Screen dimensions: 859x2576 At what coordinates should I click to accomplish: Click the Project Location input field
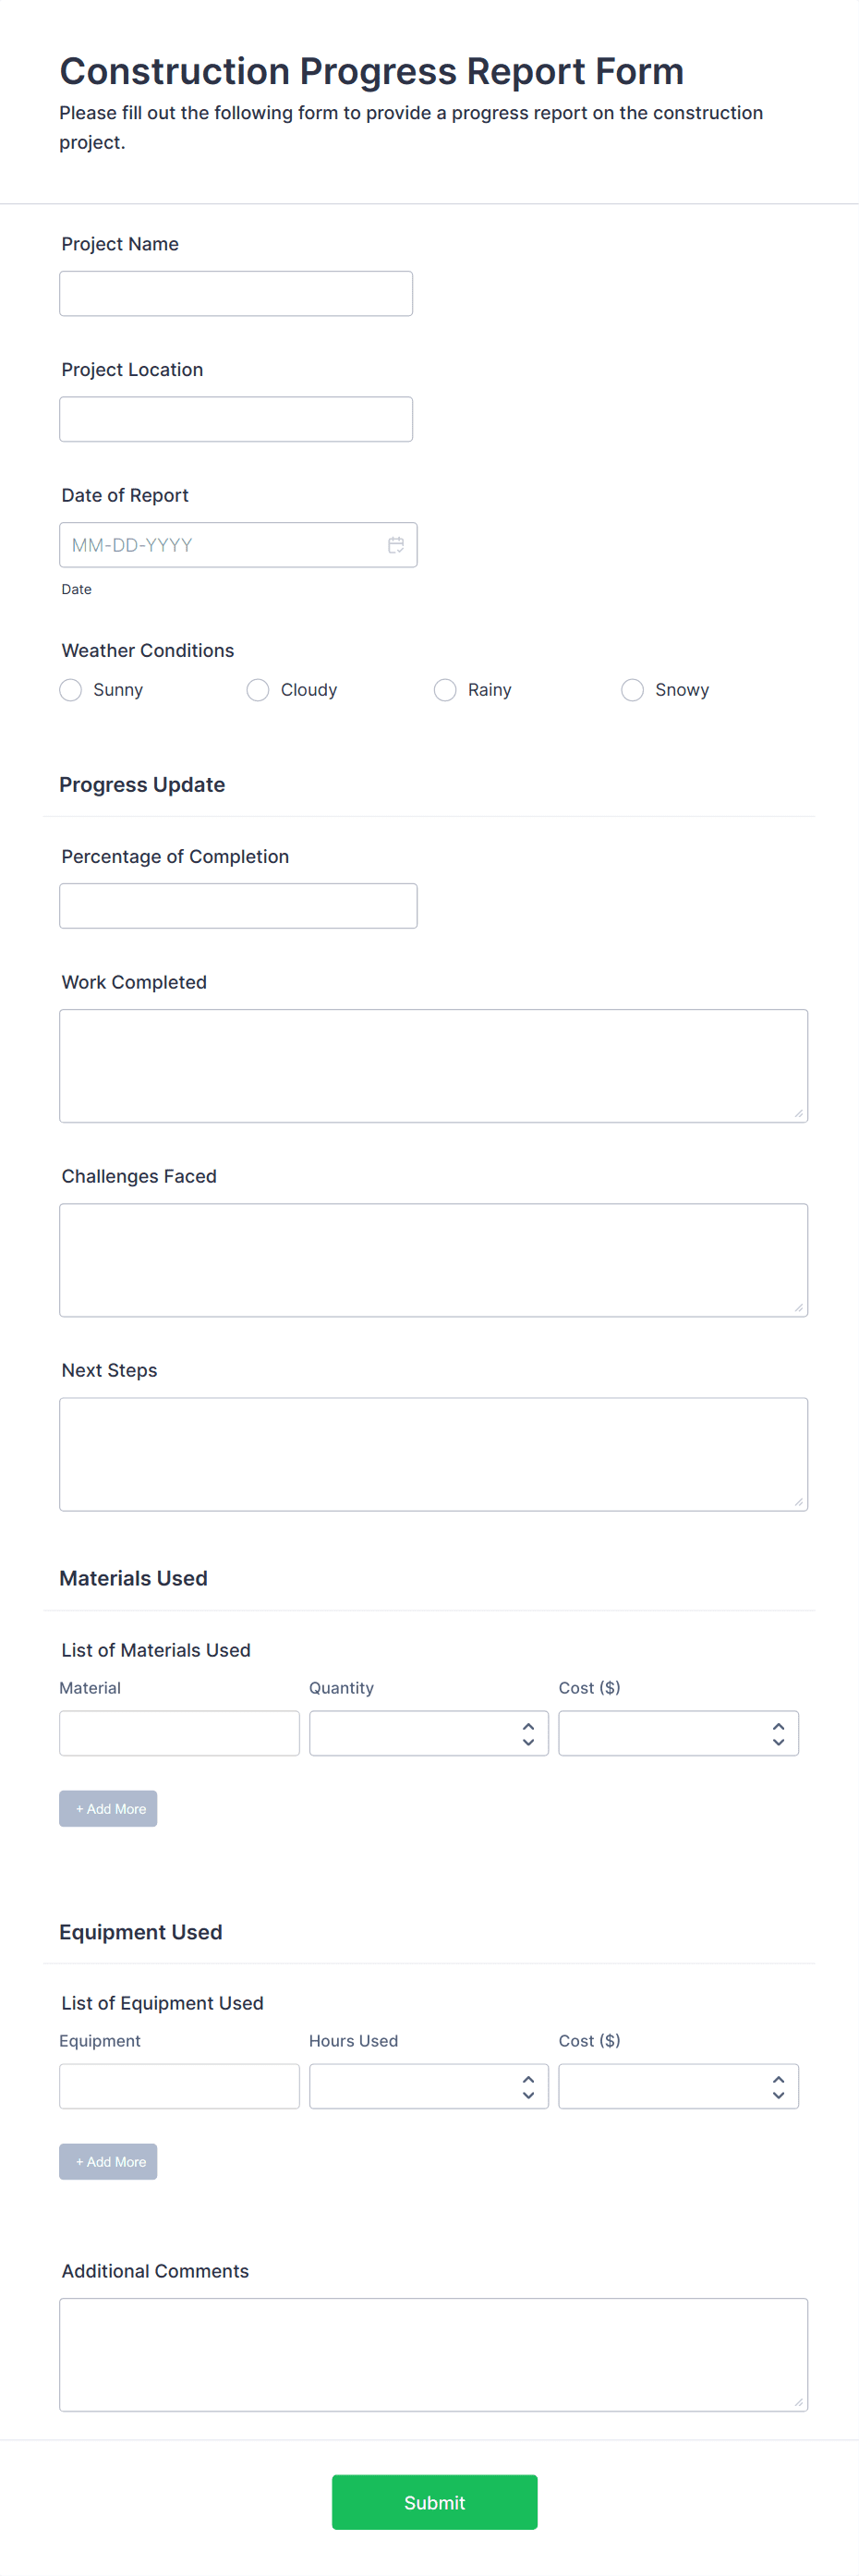click(x=236, y=418)
